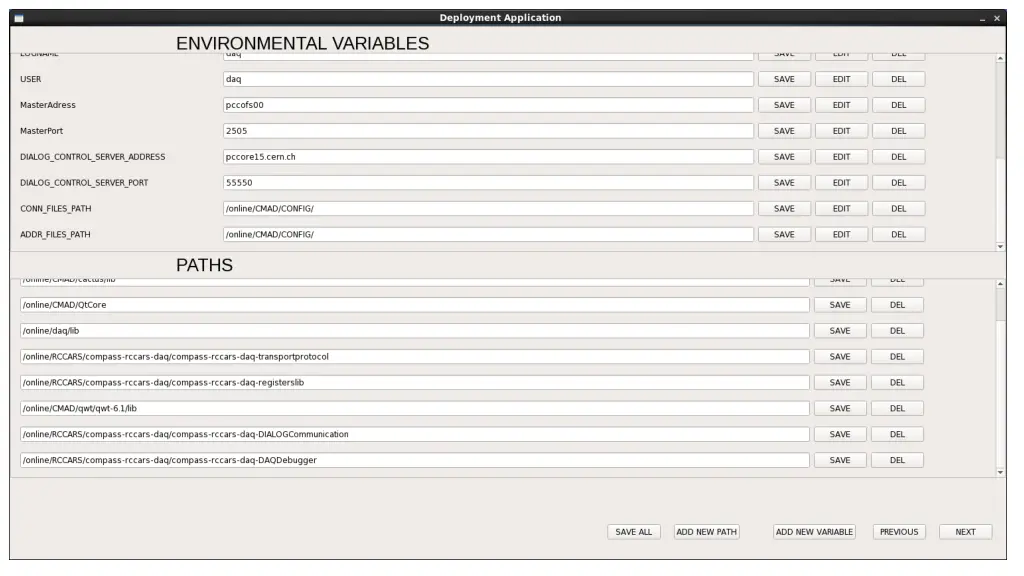Delete the DAQDebugger path entry
This screenshot has height=576, width=1024.
coord(897,461)
